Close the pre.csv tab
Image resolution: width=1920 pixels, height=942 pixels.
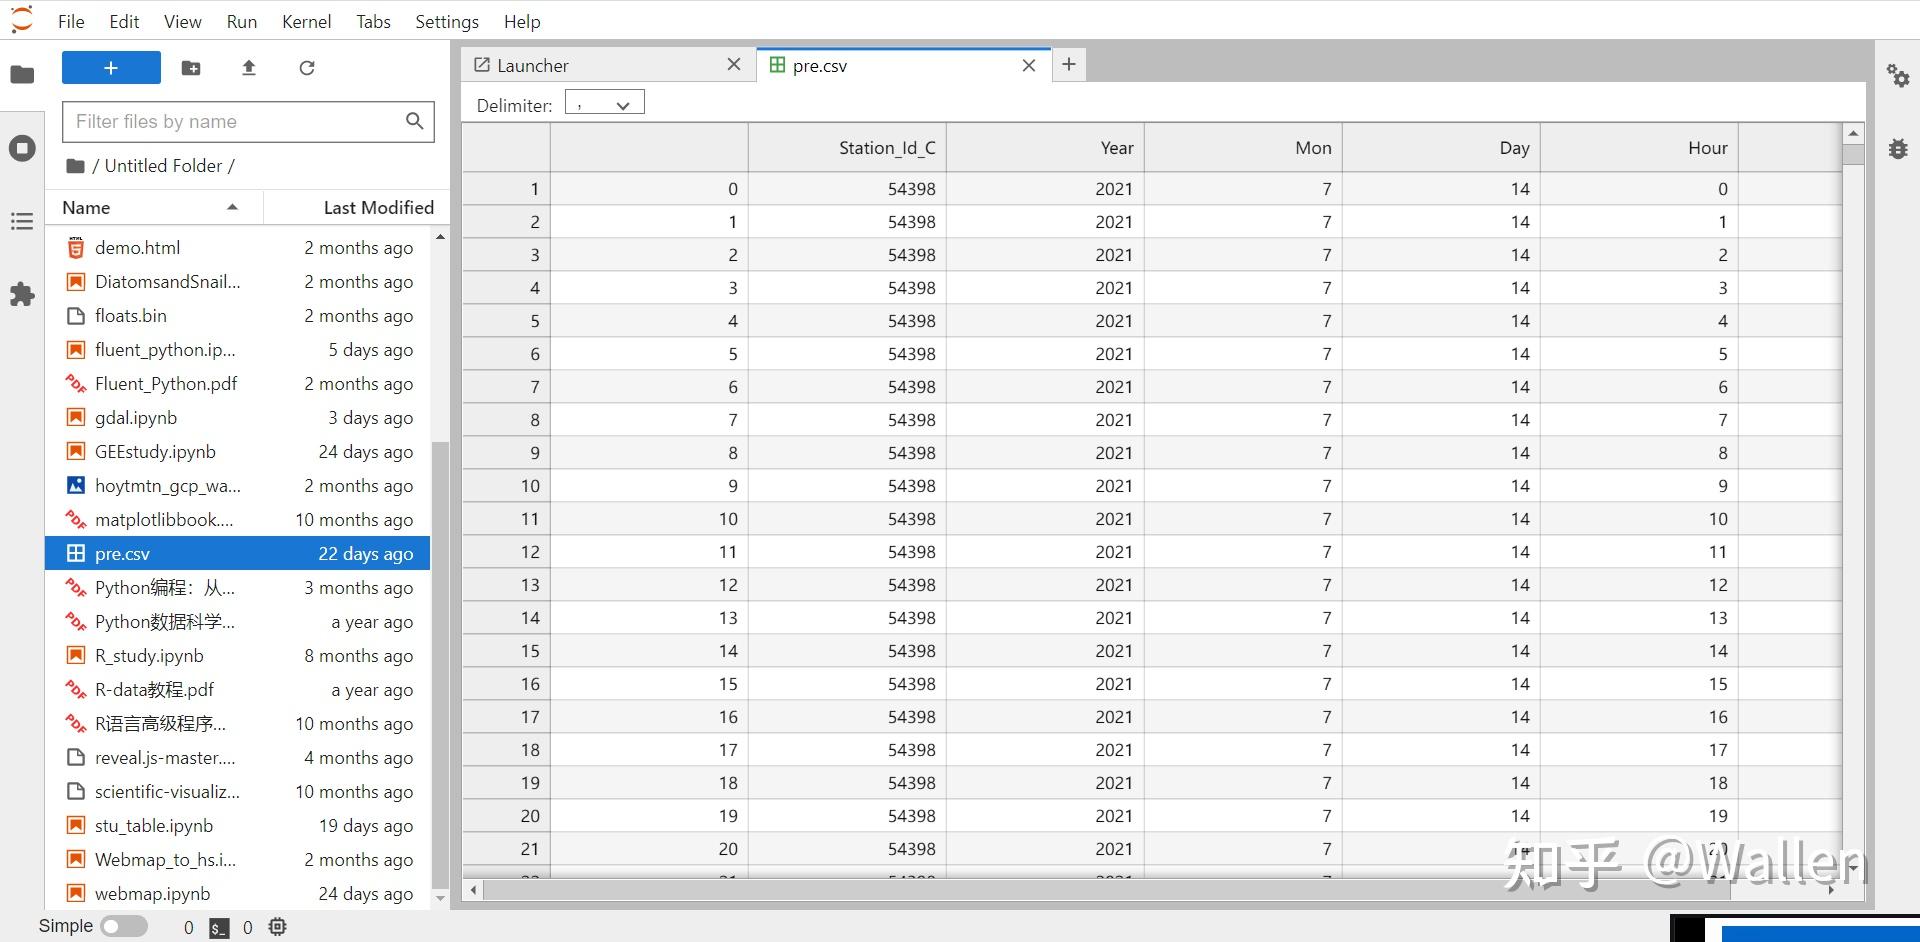[x=1029, y=65]
